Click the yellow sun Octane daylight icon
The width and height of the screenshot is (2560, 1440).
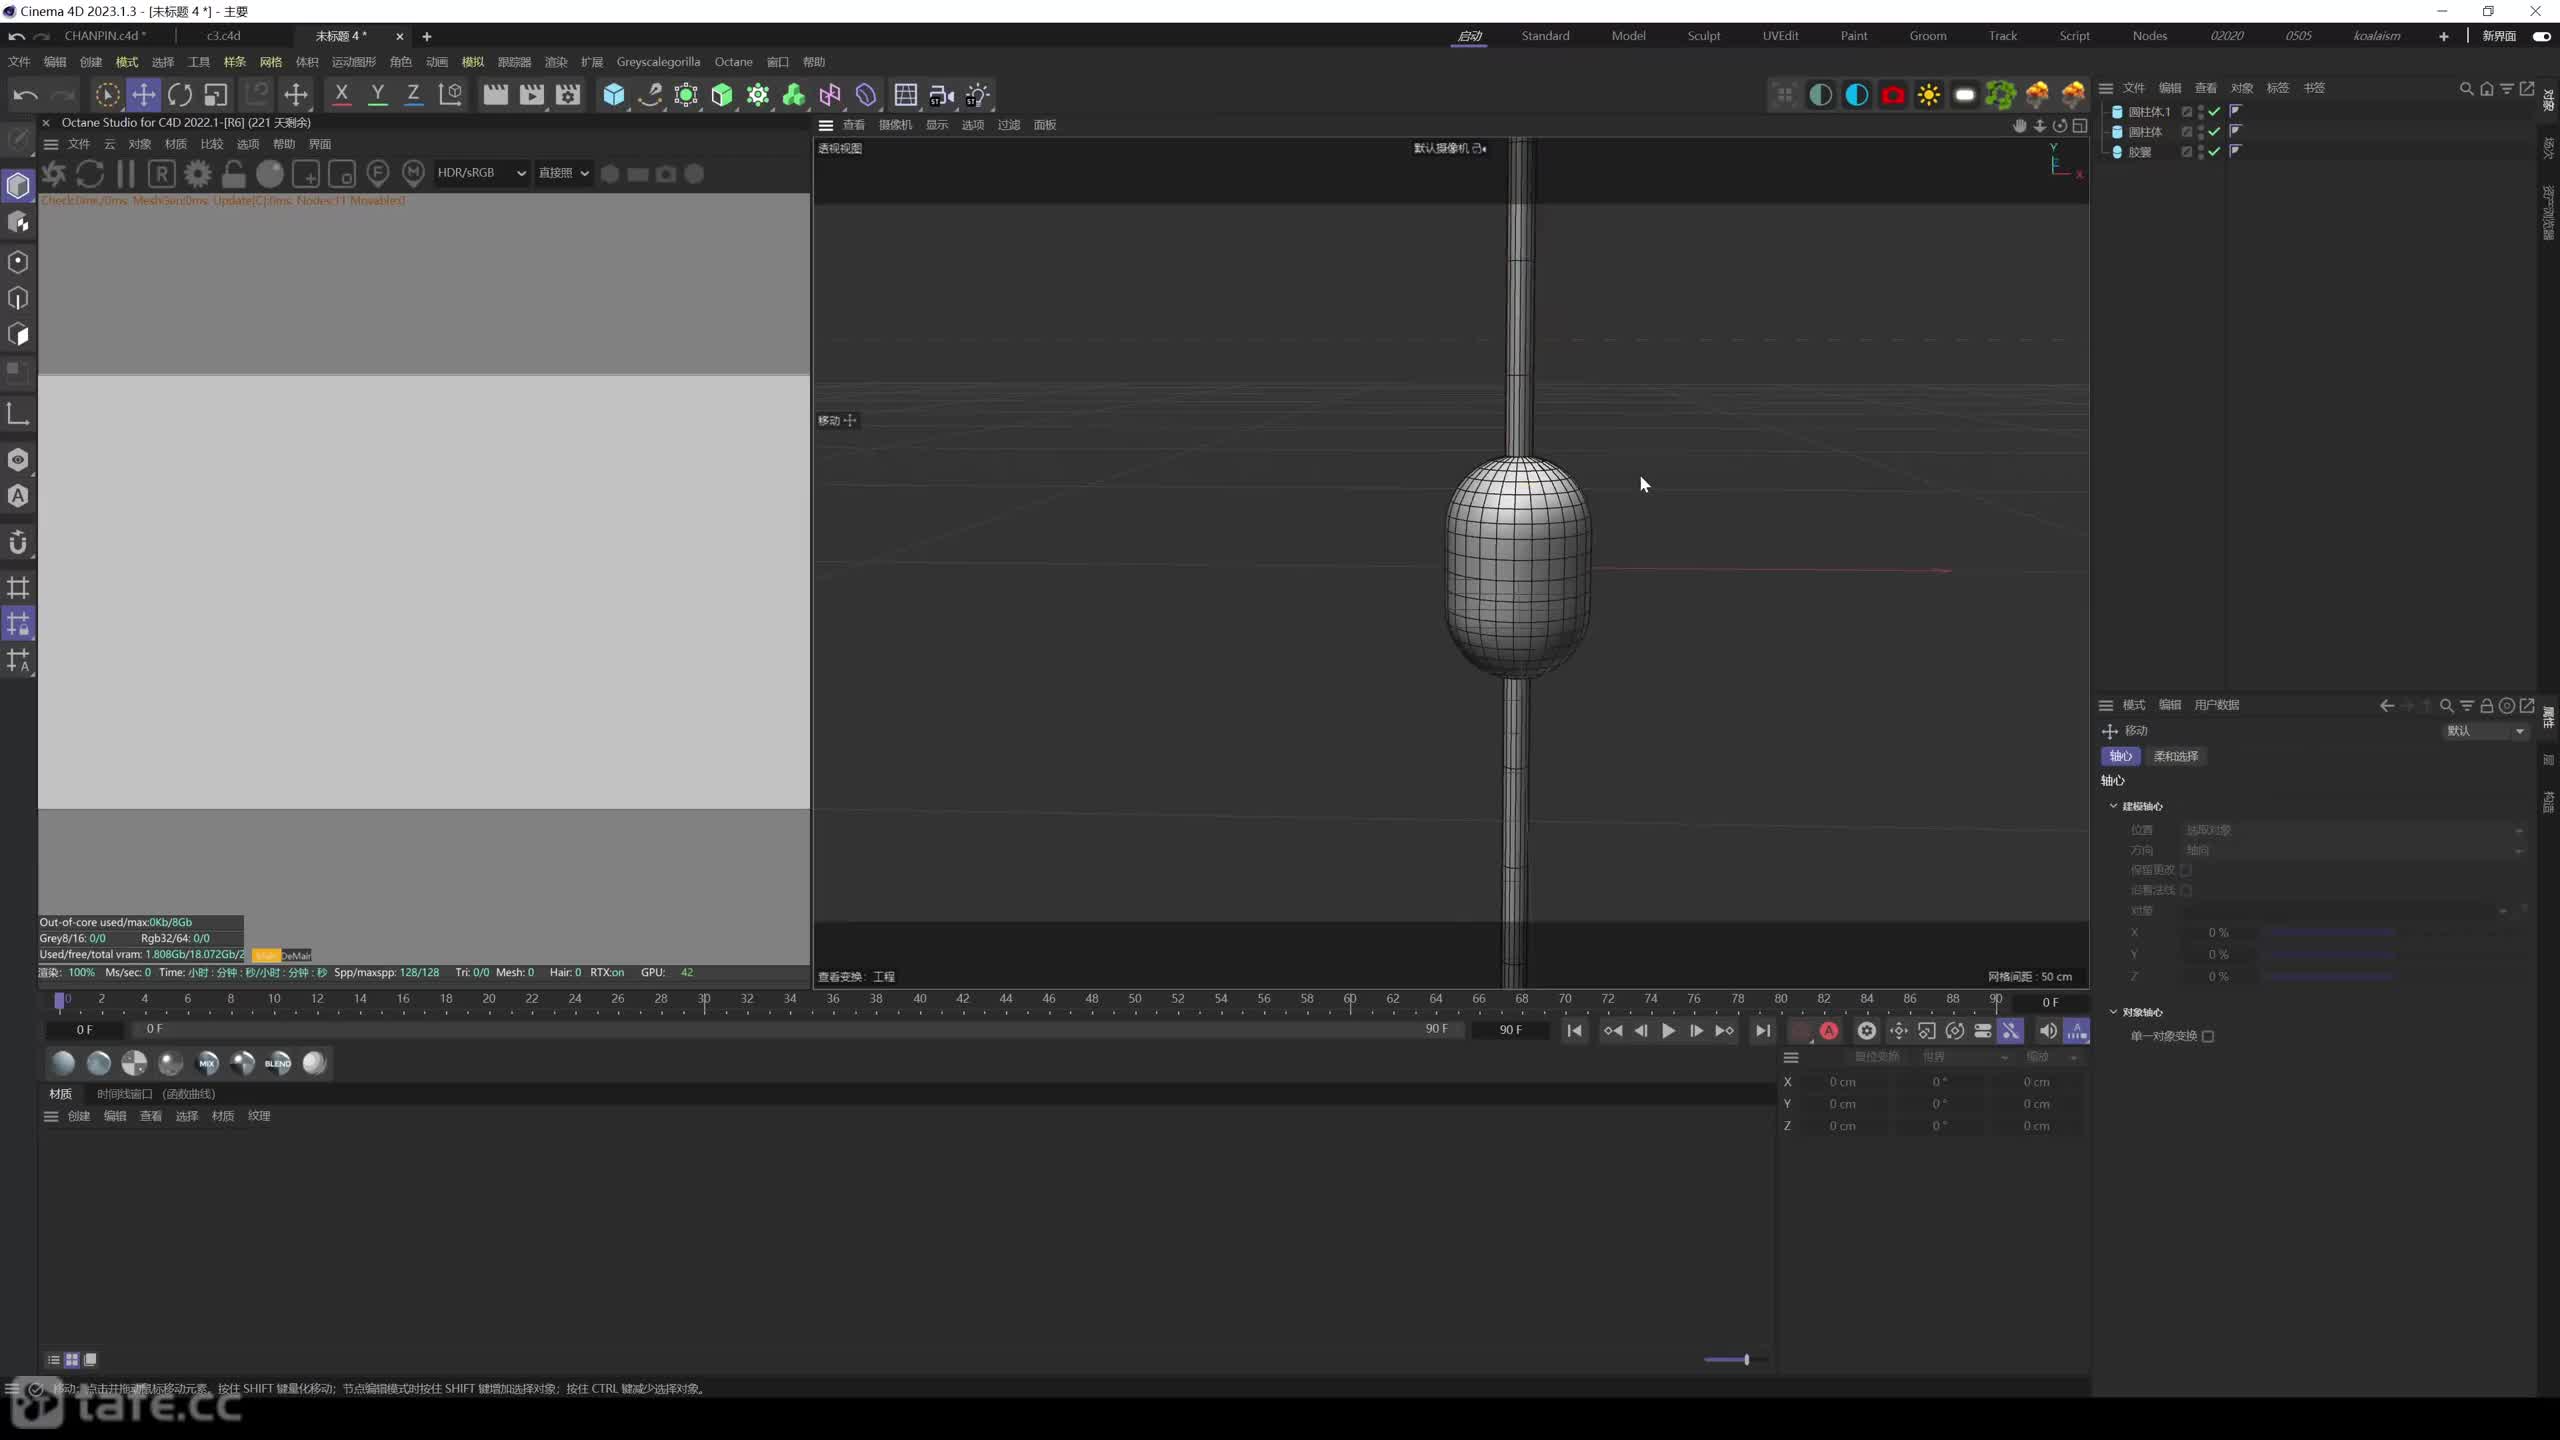pyautogui.click(x=1929, y=95)
